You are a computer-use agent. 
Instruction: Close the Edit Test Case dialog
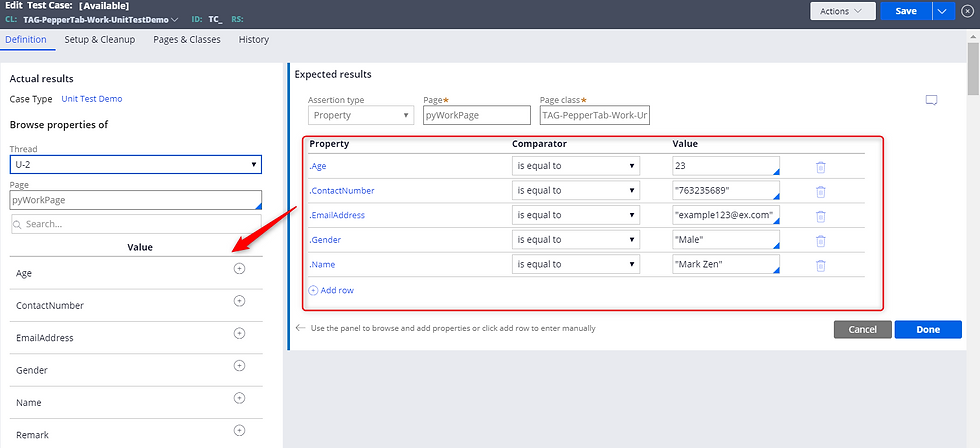967,11
